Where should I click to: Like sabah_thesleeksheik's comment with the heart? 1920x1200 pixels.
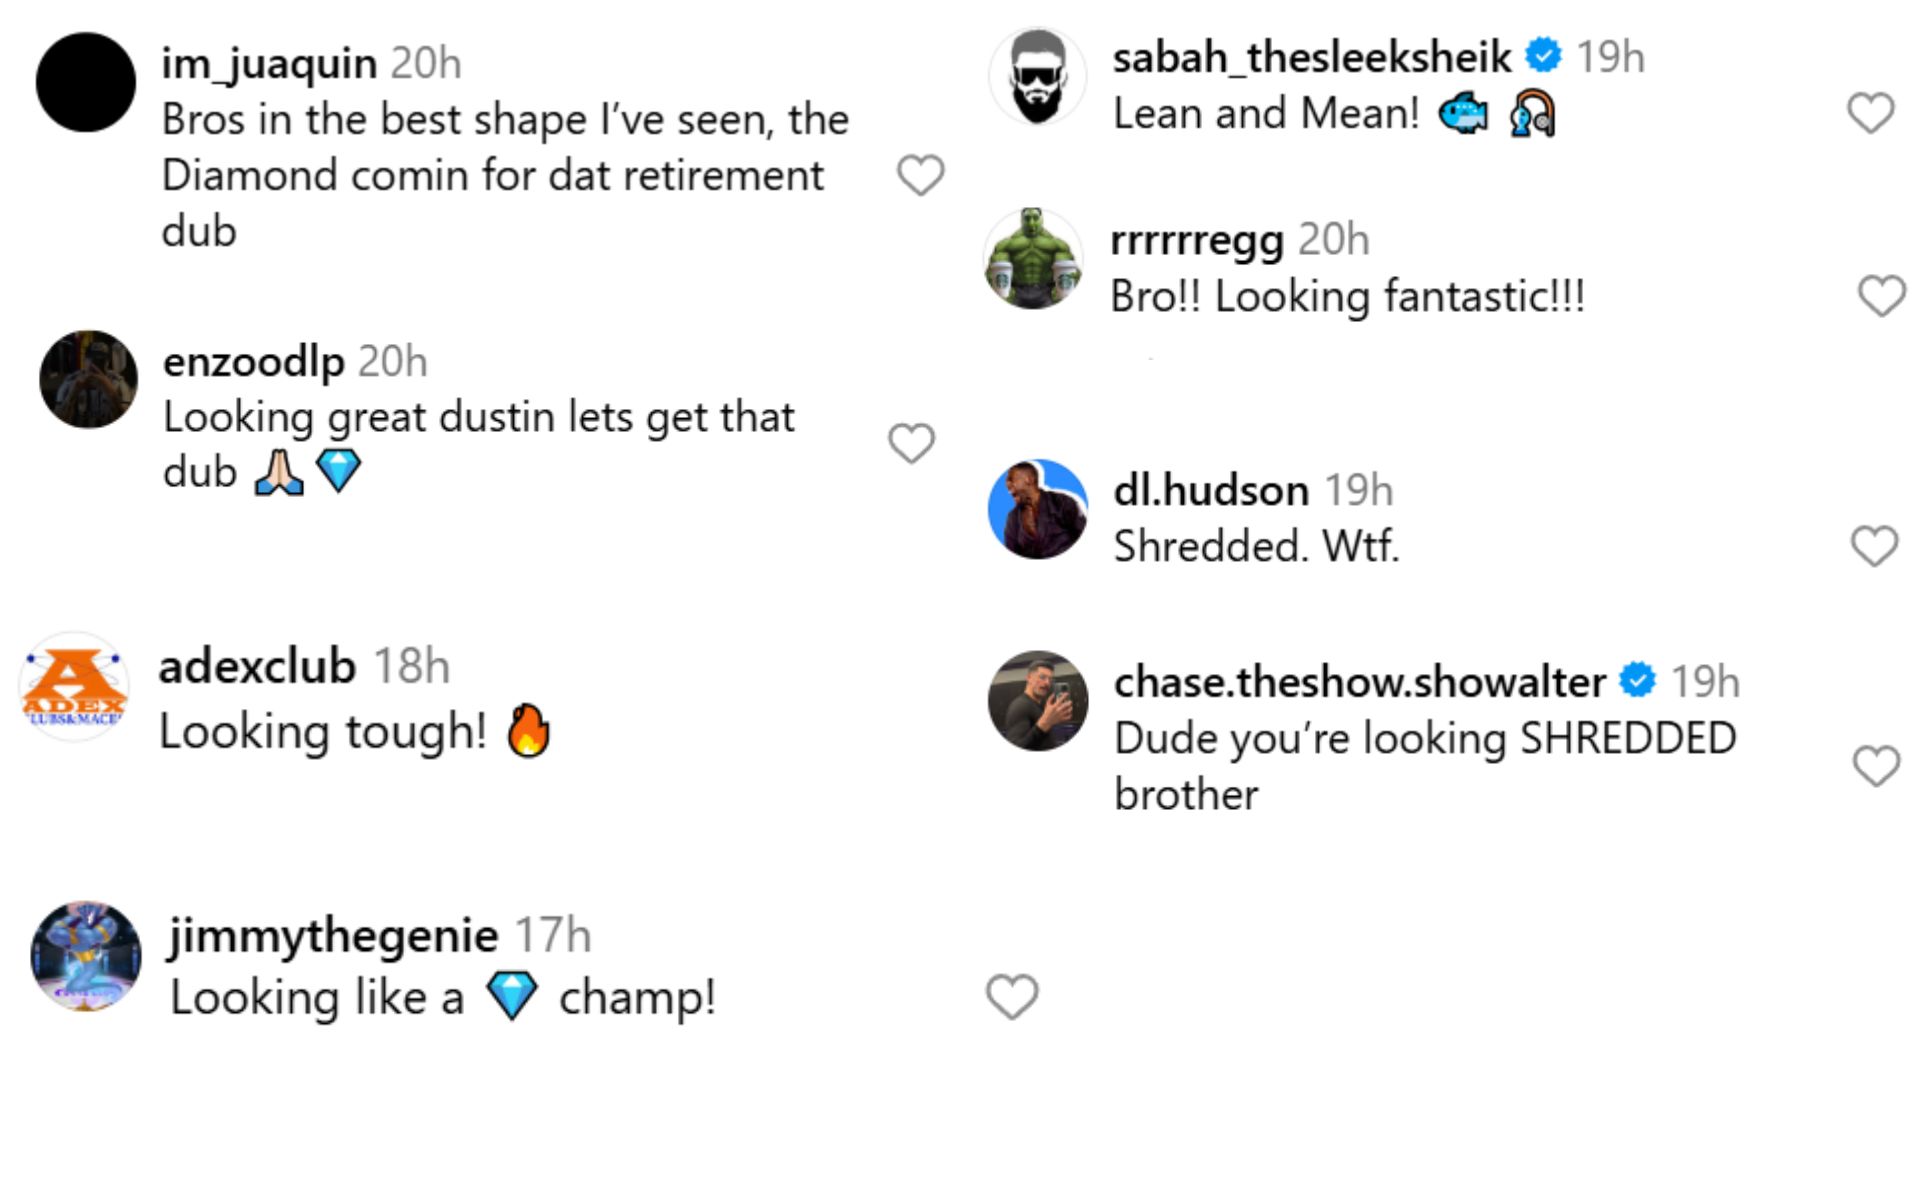click(1870, 113)
